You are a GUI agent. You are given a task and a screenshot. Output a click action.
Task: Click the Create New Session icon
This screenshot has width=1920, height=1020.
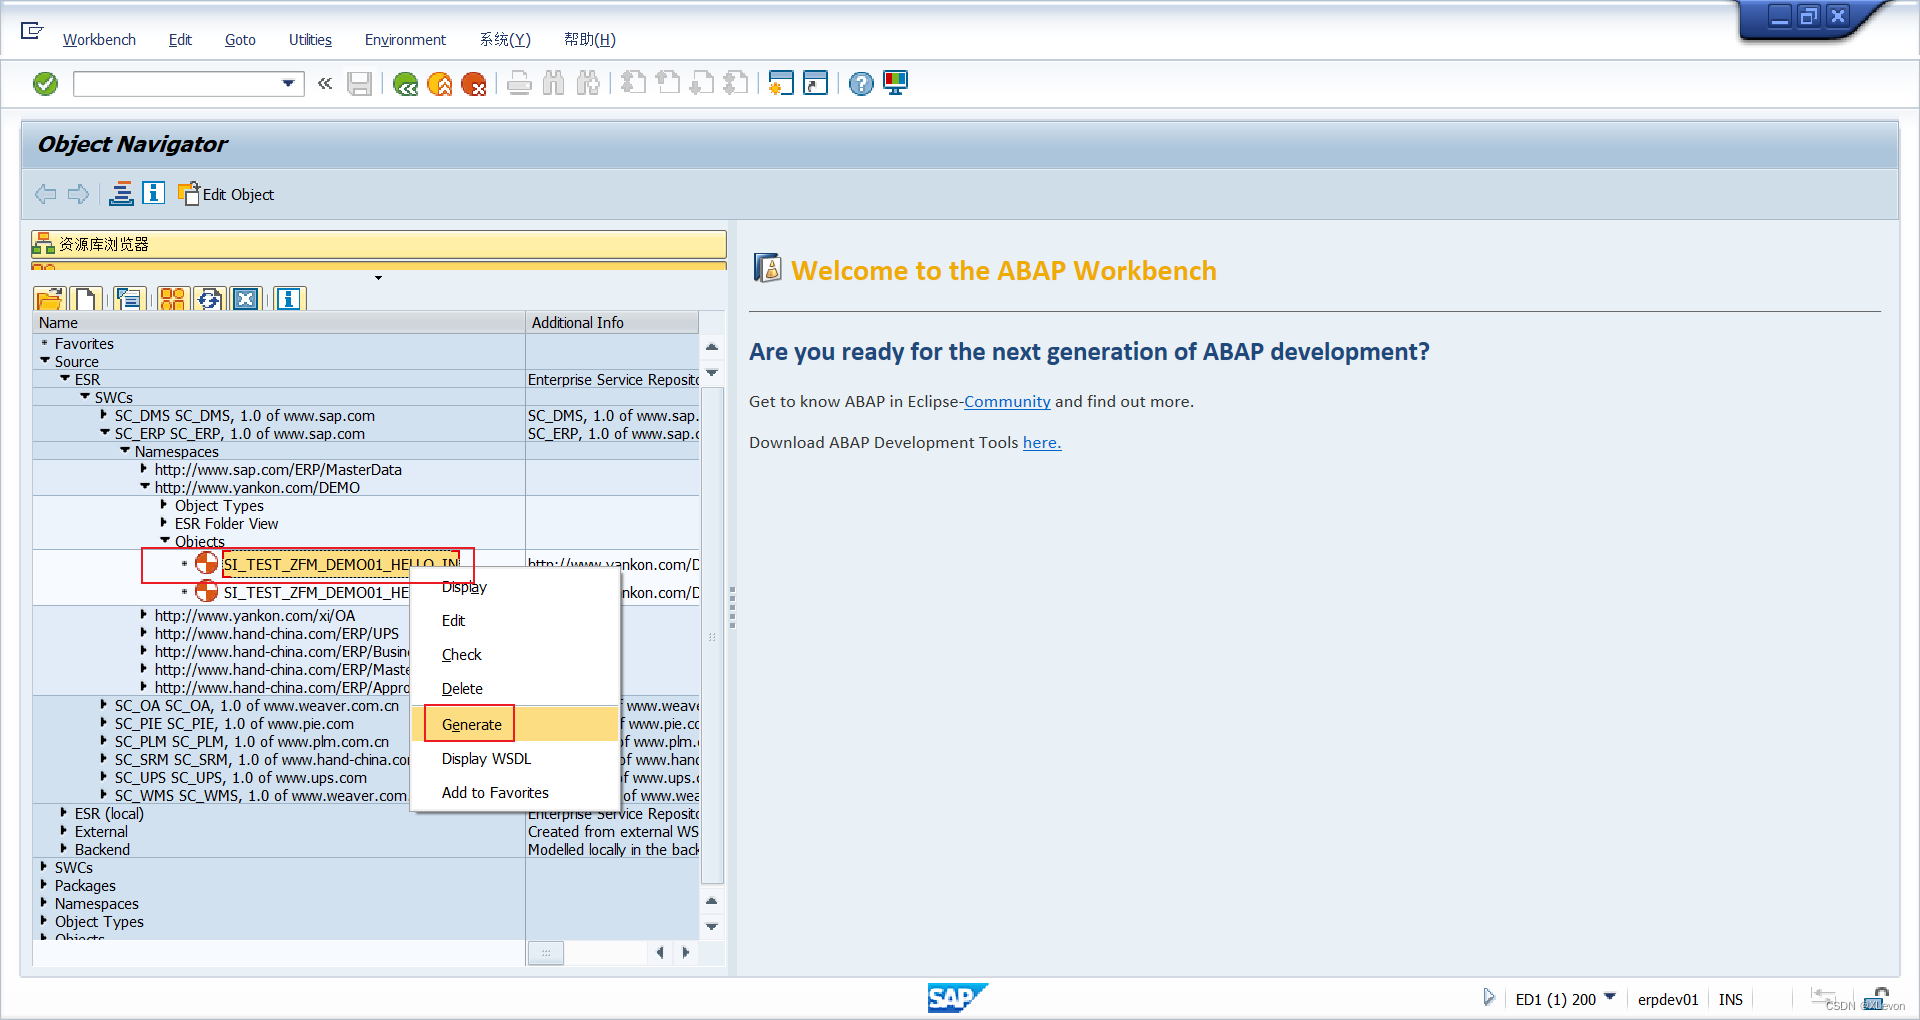[x=781, y=84]
